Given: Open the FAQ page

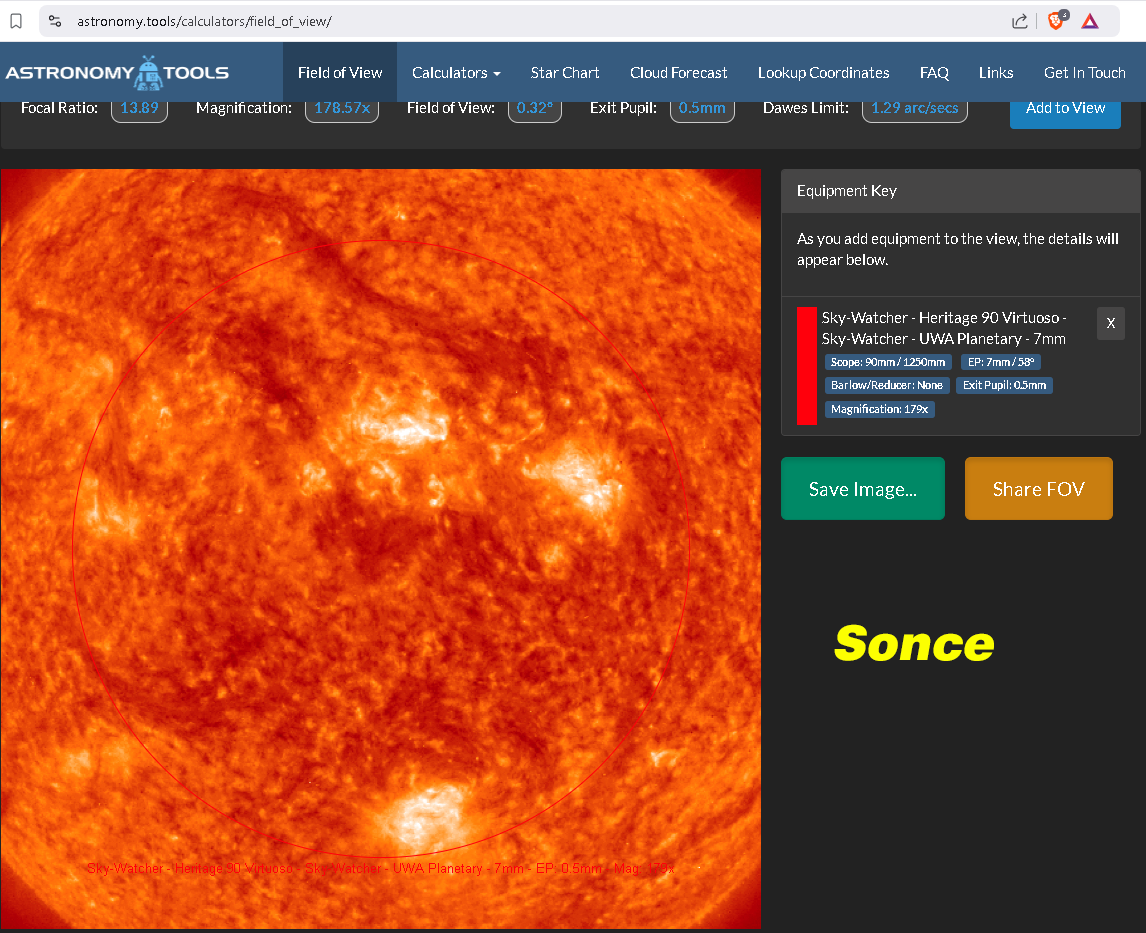Looking at the screenshot, I should 934,72.
